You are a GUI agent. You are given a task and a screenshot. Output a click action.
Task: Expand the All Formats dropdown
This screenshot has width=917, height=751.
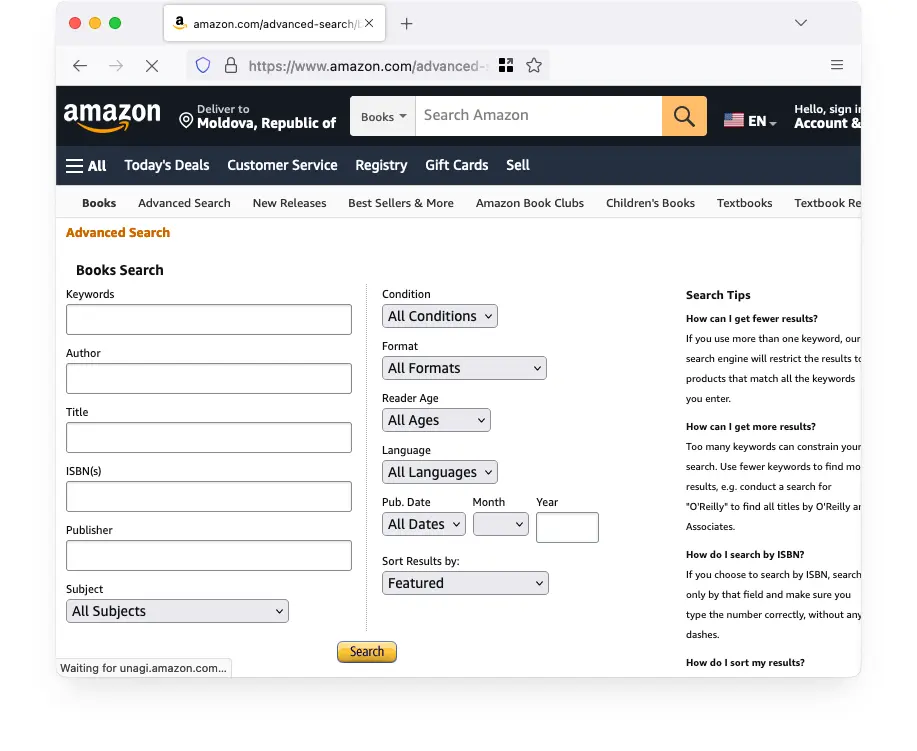[x=464, y=368]
